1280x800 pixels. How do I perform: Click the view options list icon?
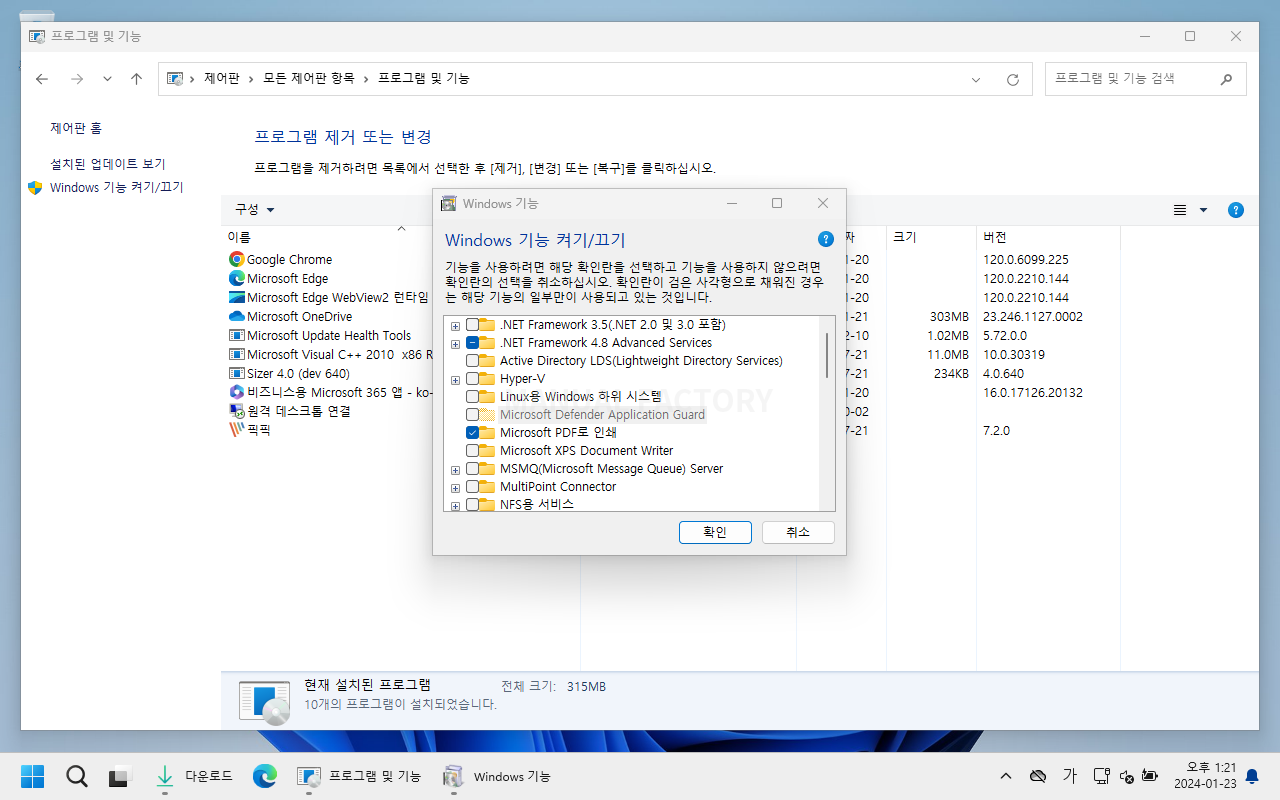1180,210
